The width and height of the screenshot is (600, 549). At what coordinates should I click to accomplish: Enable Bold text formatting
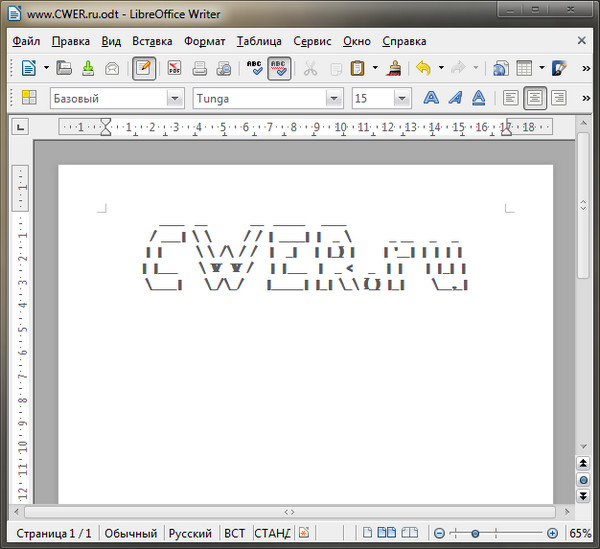click(x=431, y=98)
